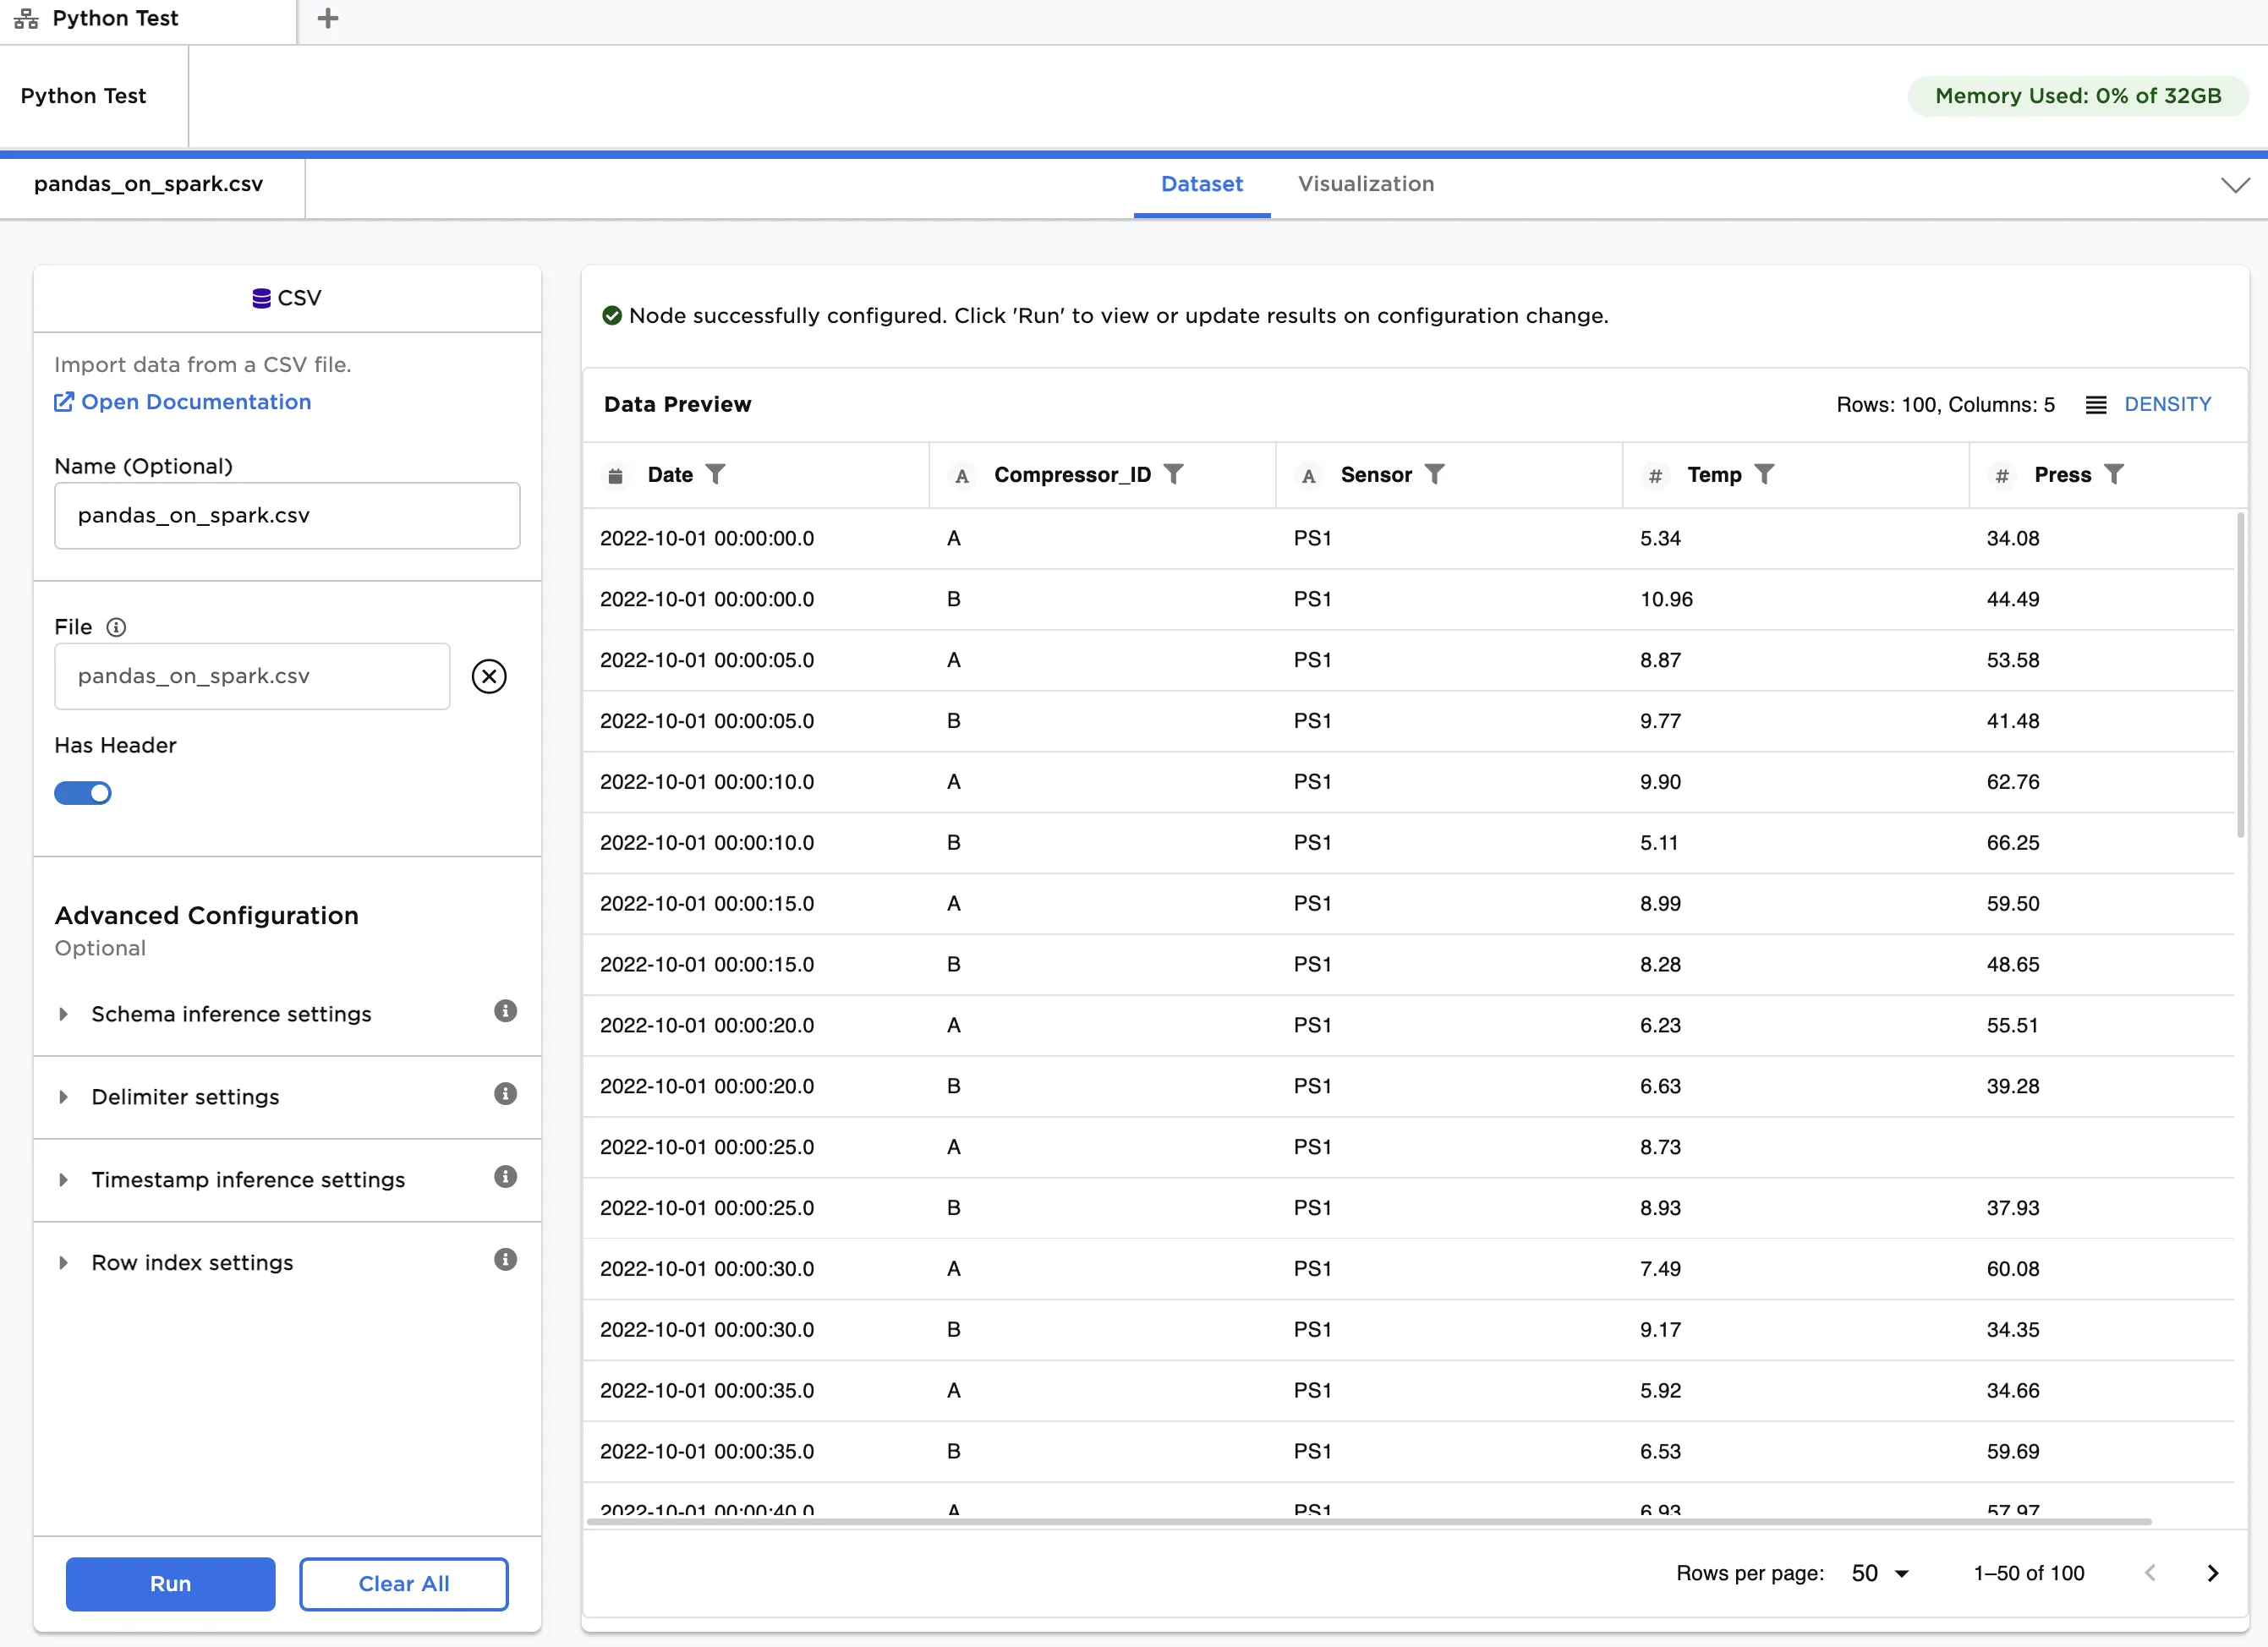Expand Delimiter settings section
2268x1647 pixels.
[x=185, y=1097]
